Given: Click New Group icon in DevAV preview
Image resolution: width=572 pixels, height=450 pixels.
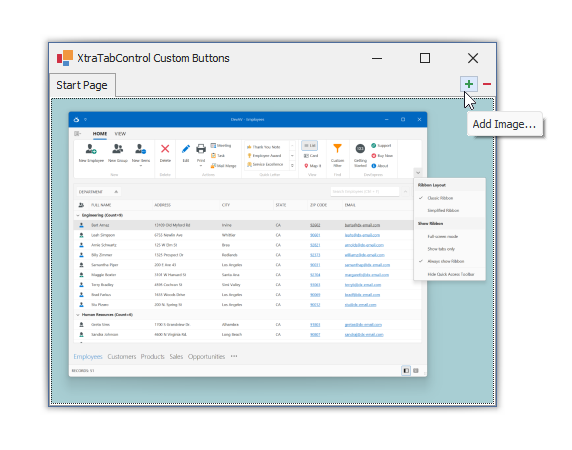Looking at the screenshot, I should 117,149.
